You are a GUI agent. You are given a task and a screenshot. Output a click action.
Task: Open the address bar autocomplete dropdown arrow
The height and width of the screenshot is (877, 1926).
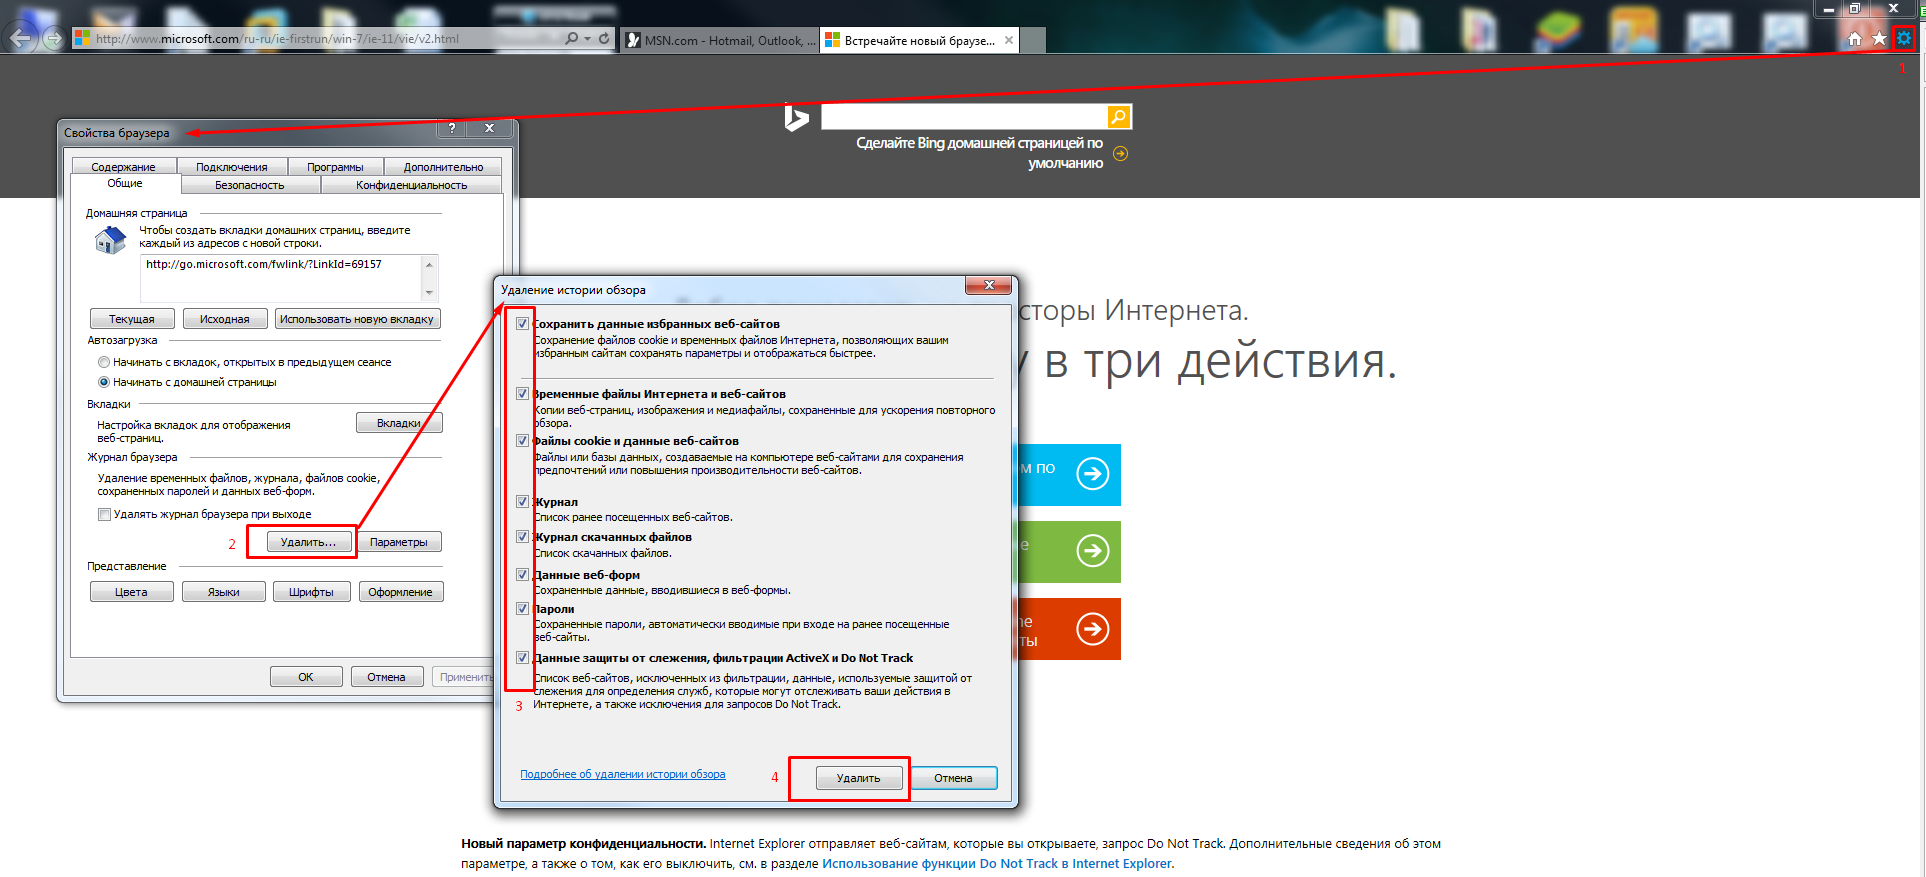click(x=587, y=39)
